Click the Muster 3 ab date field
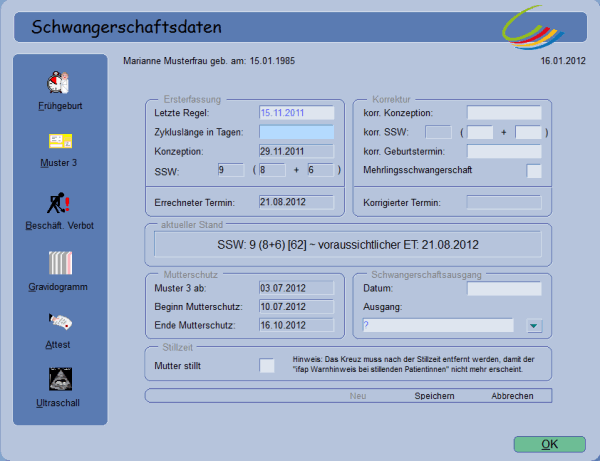600x461 pixels. point(297,288)
